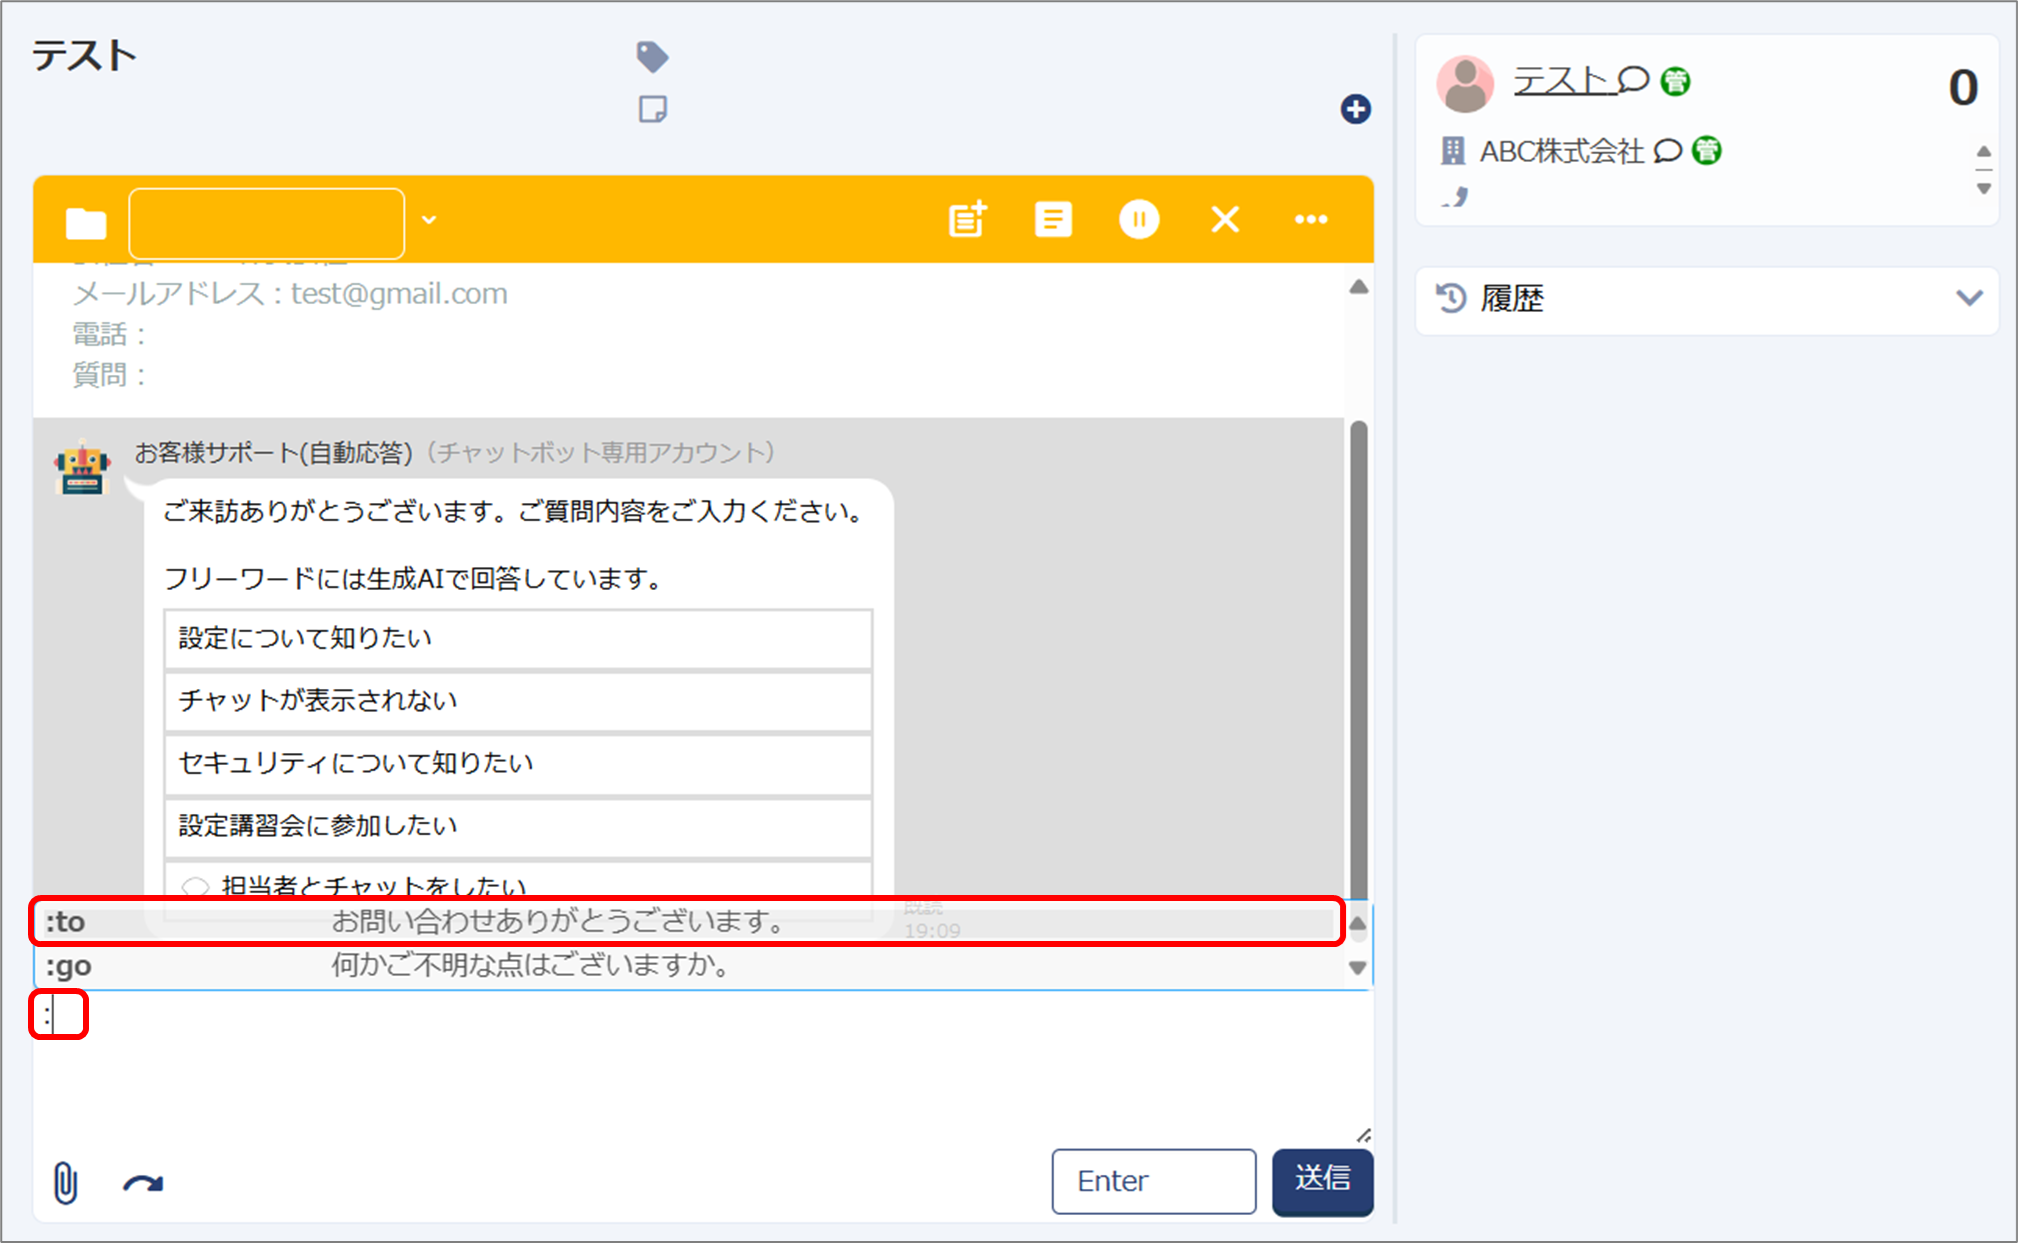
Task: Click the green badge icon beside テスト
Action: [1675, 81]
